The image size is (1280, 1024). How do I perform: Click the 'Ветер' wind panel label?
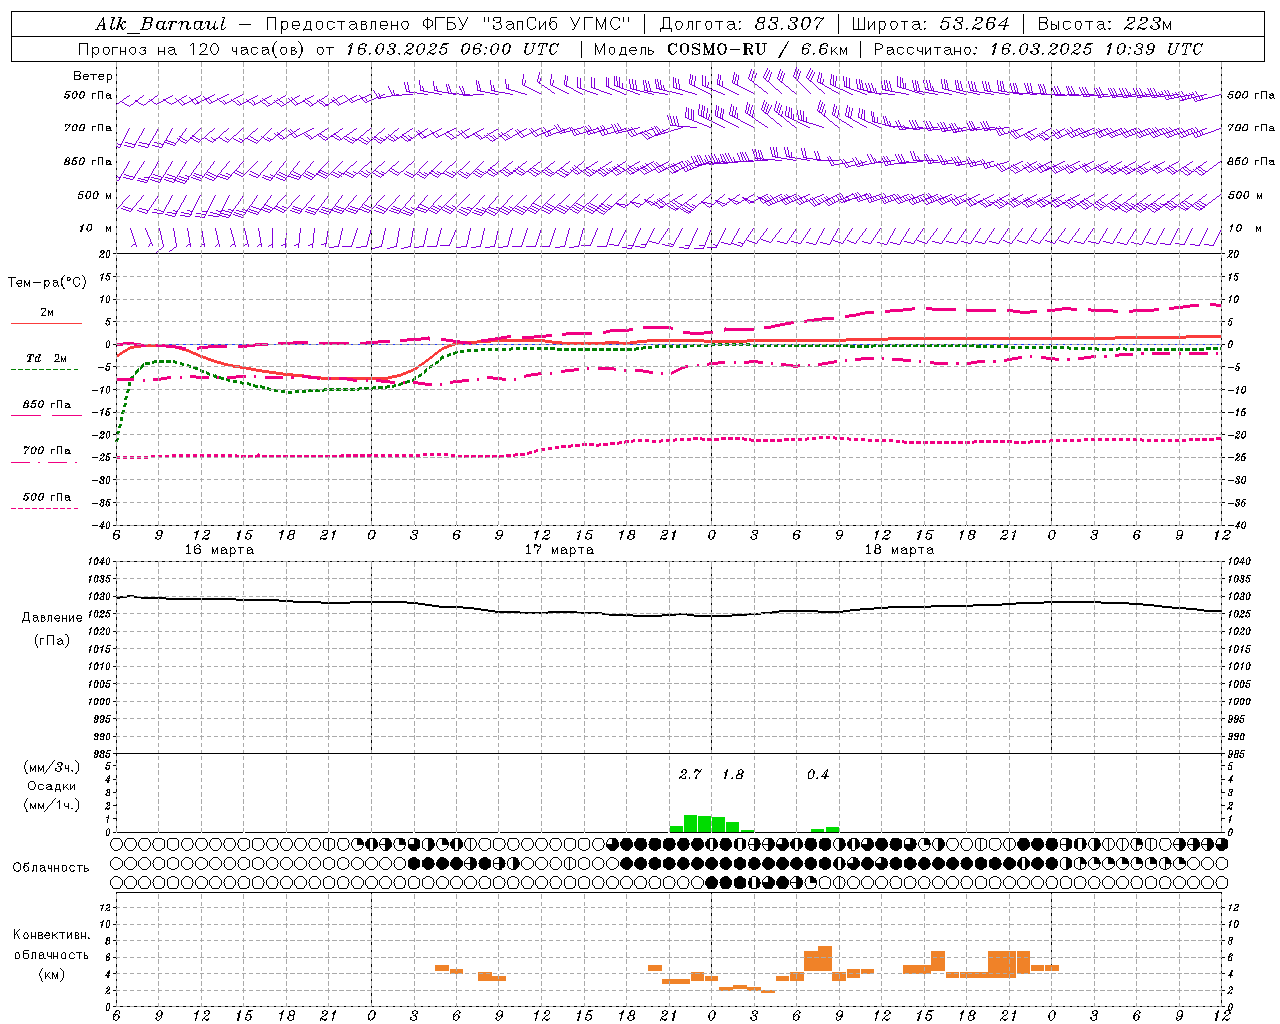[x=93, y=76]
